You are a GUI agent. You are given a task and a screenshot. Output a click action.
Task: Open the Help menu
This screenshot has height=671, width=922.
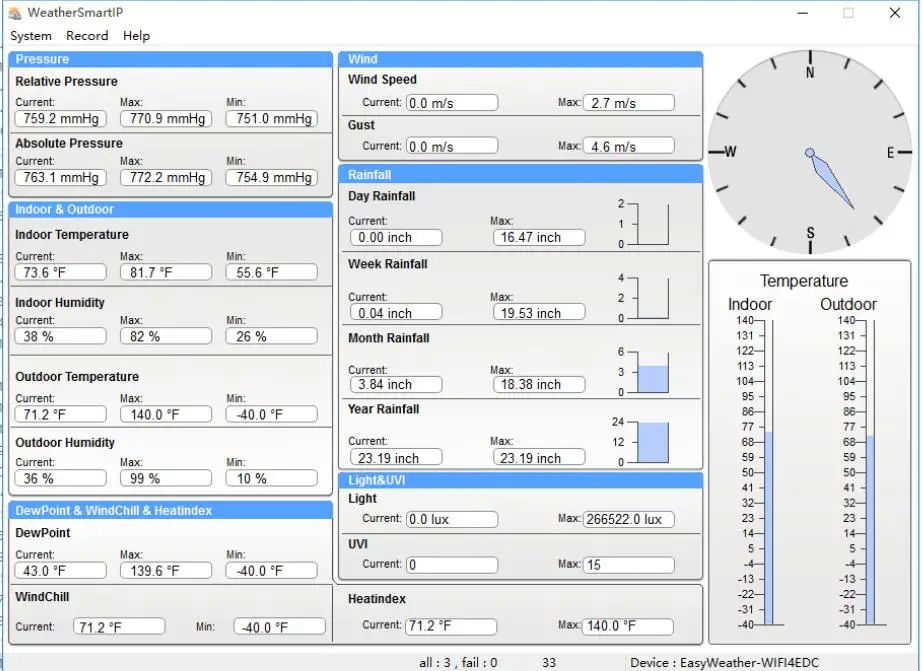coord(136,36)
